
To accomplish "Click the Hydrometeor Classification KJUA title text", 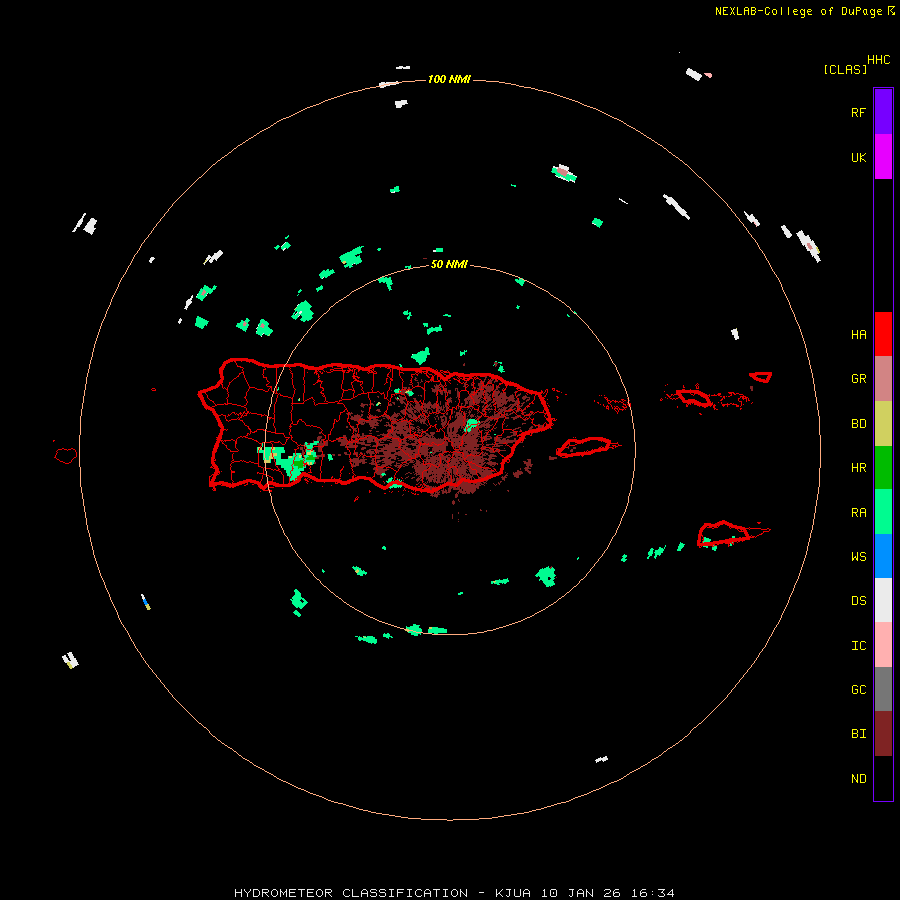I will tap(454, 893).
